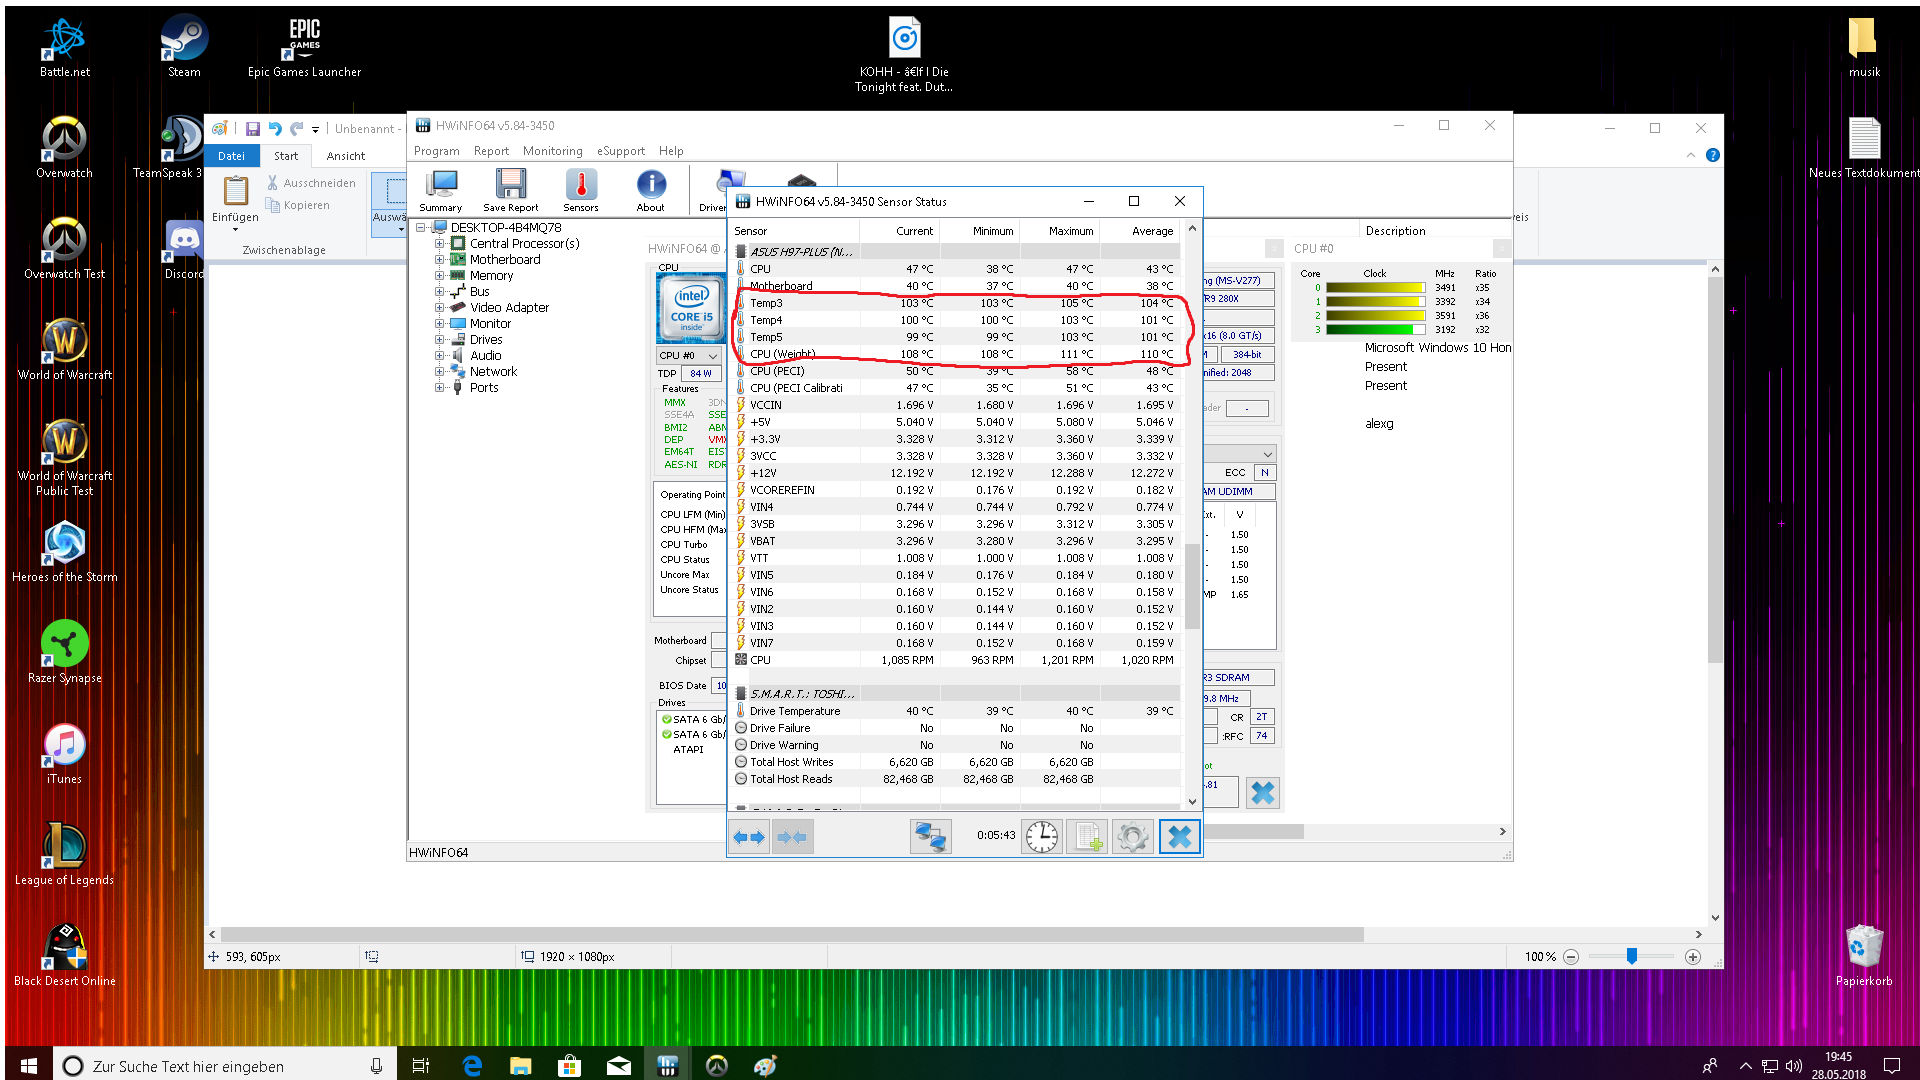The width and height of the screenshot is (1920, 1080).
Task: Expand the Video Adapter tree node
Action: pos(439,308)
